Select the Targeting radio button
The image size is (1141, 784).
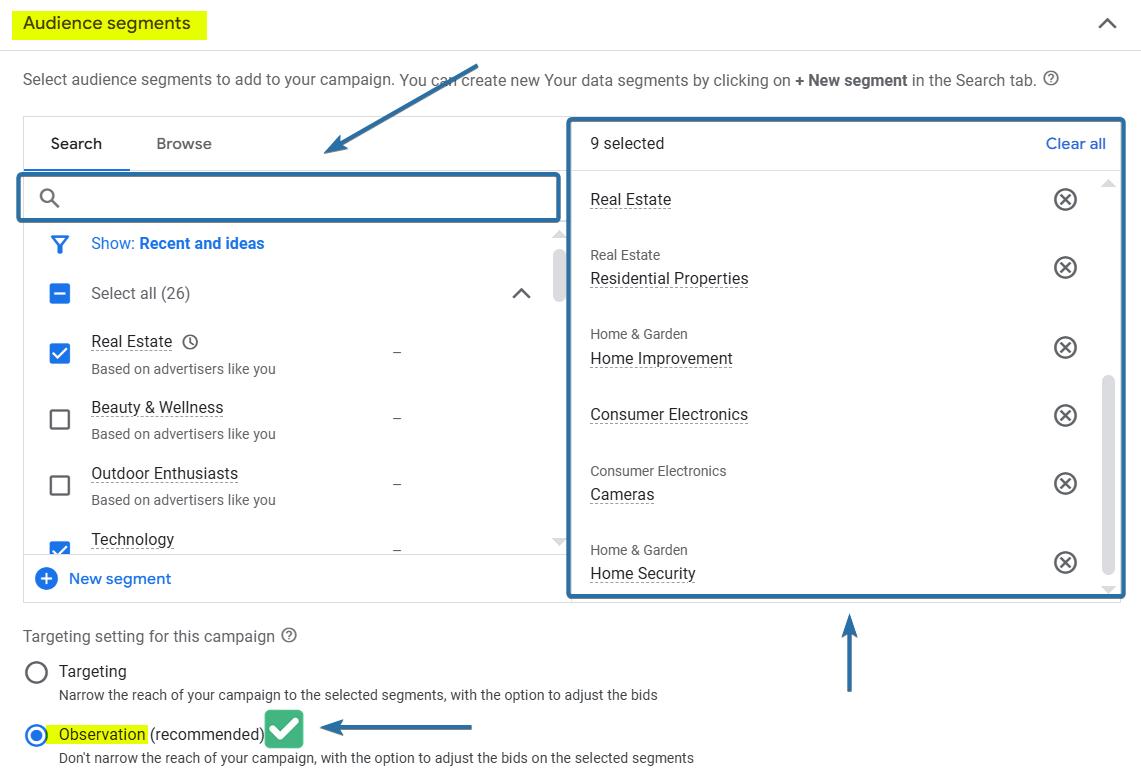pos(37,672)
